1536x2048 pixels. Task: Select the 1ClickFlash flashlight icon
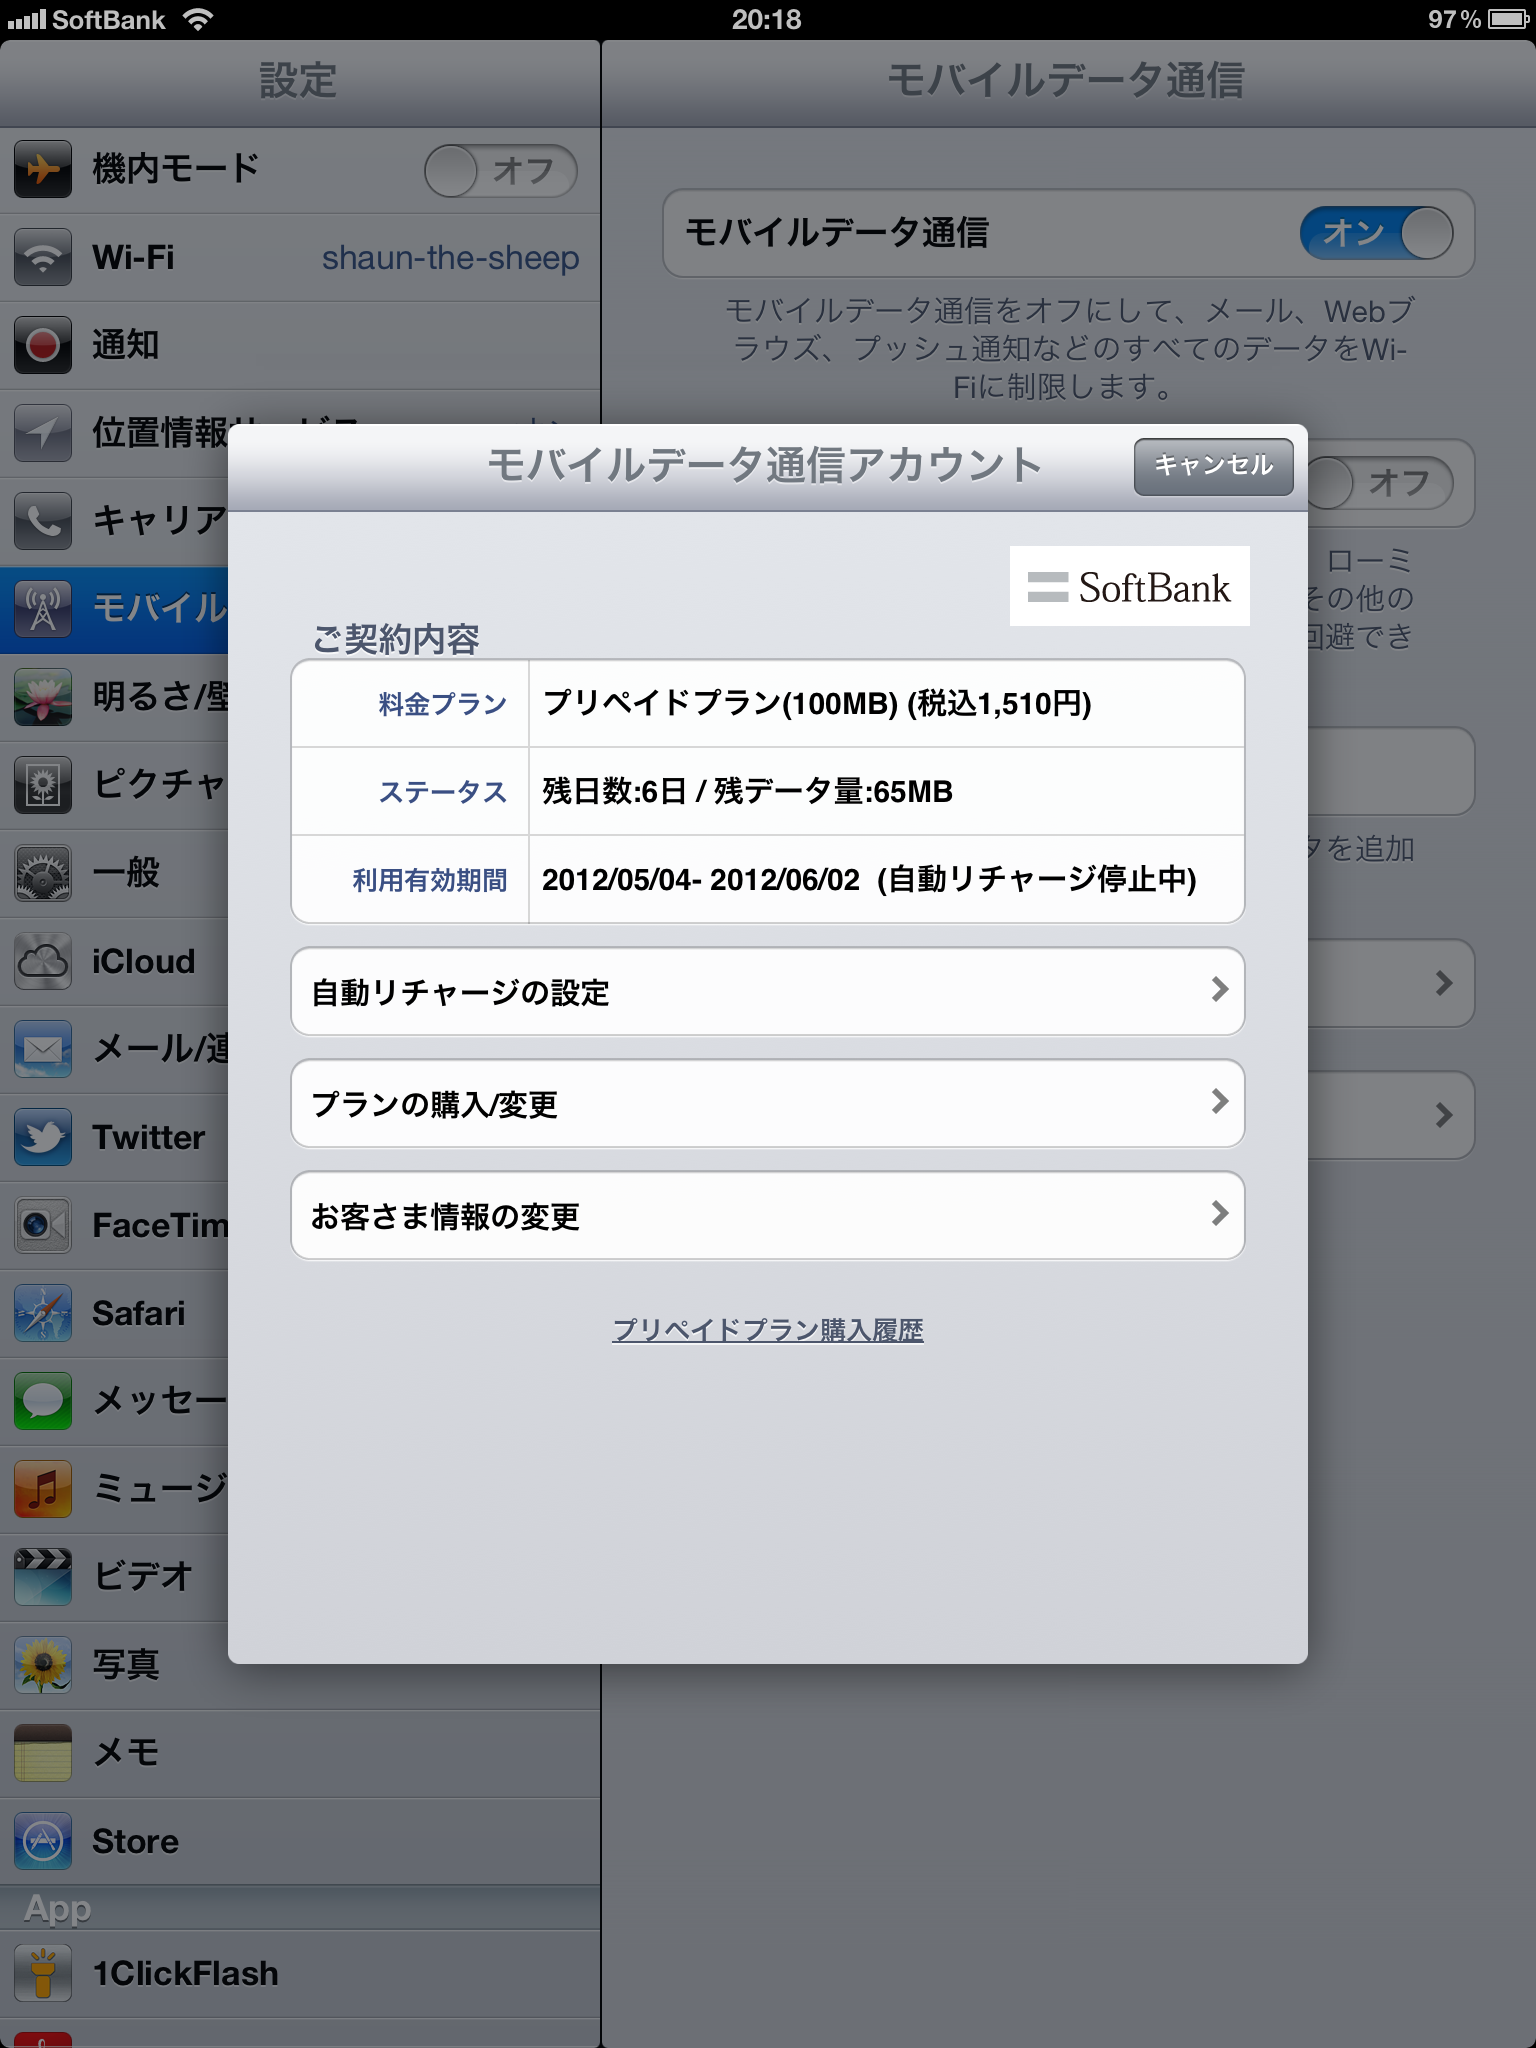[x=43, y=1973]
